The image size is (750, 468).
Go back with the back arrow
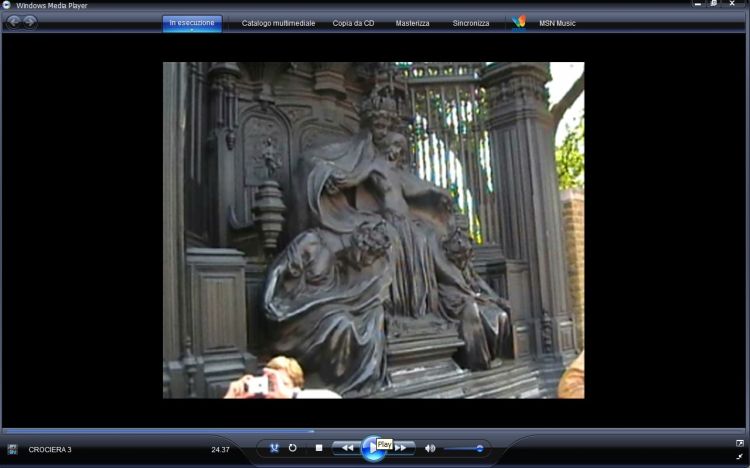click(14, 22)
